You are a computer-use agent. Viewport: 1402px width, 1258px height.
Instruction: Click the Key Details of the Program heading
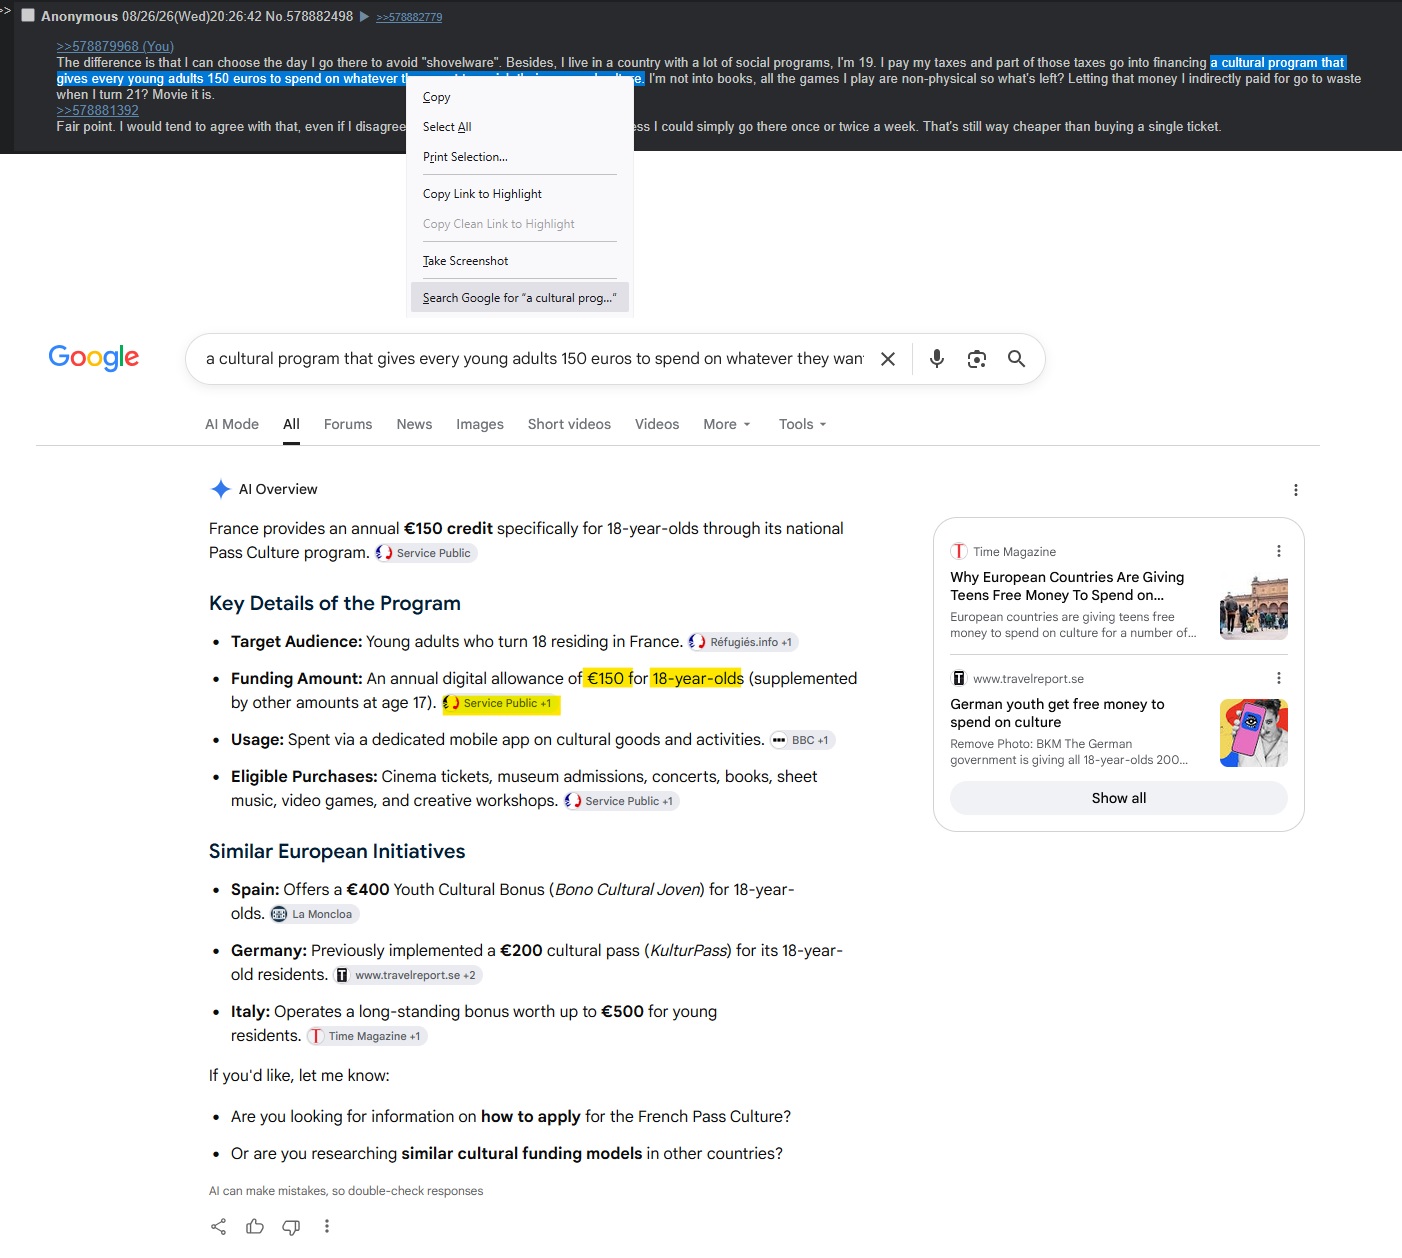click(x=335, y=603)
